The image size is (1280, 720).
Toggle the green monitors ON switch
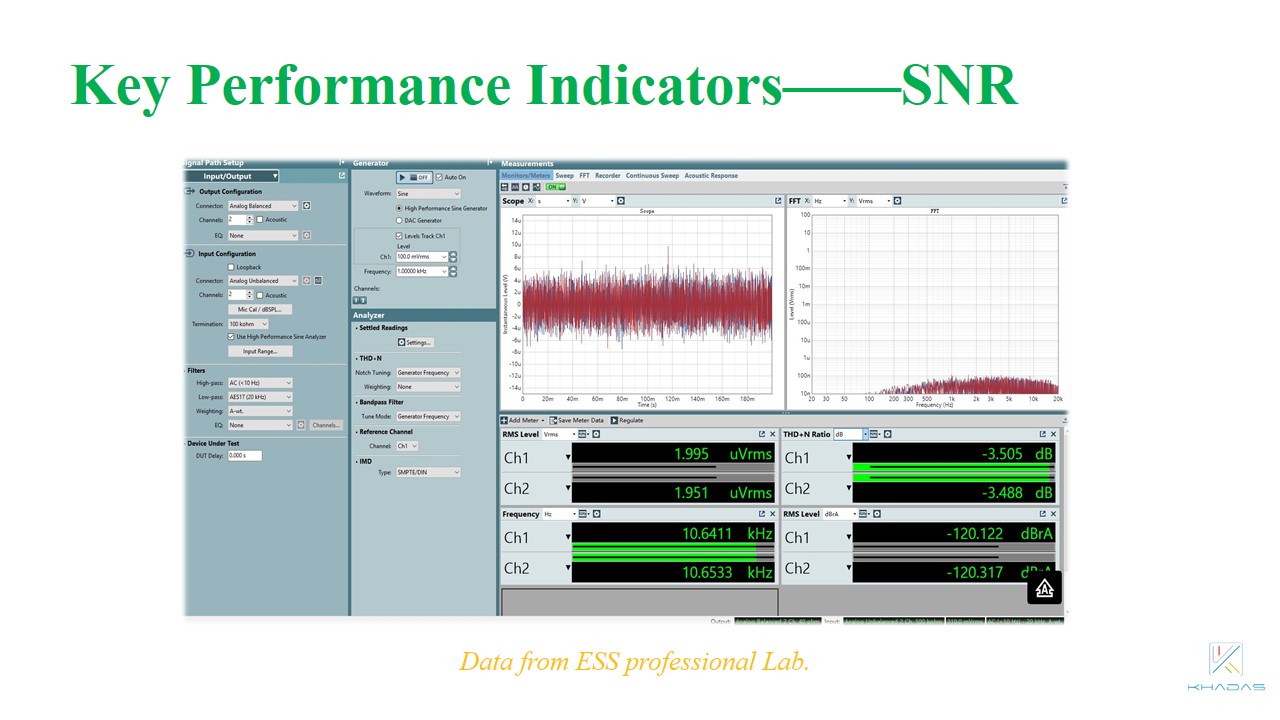coord(555,187)
